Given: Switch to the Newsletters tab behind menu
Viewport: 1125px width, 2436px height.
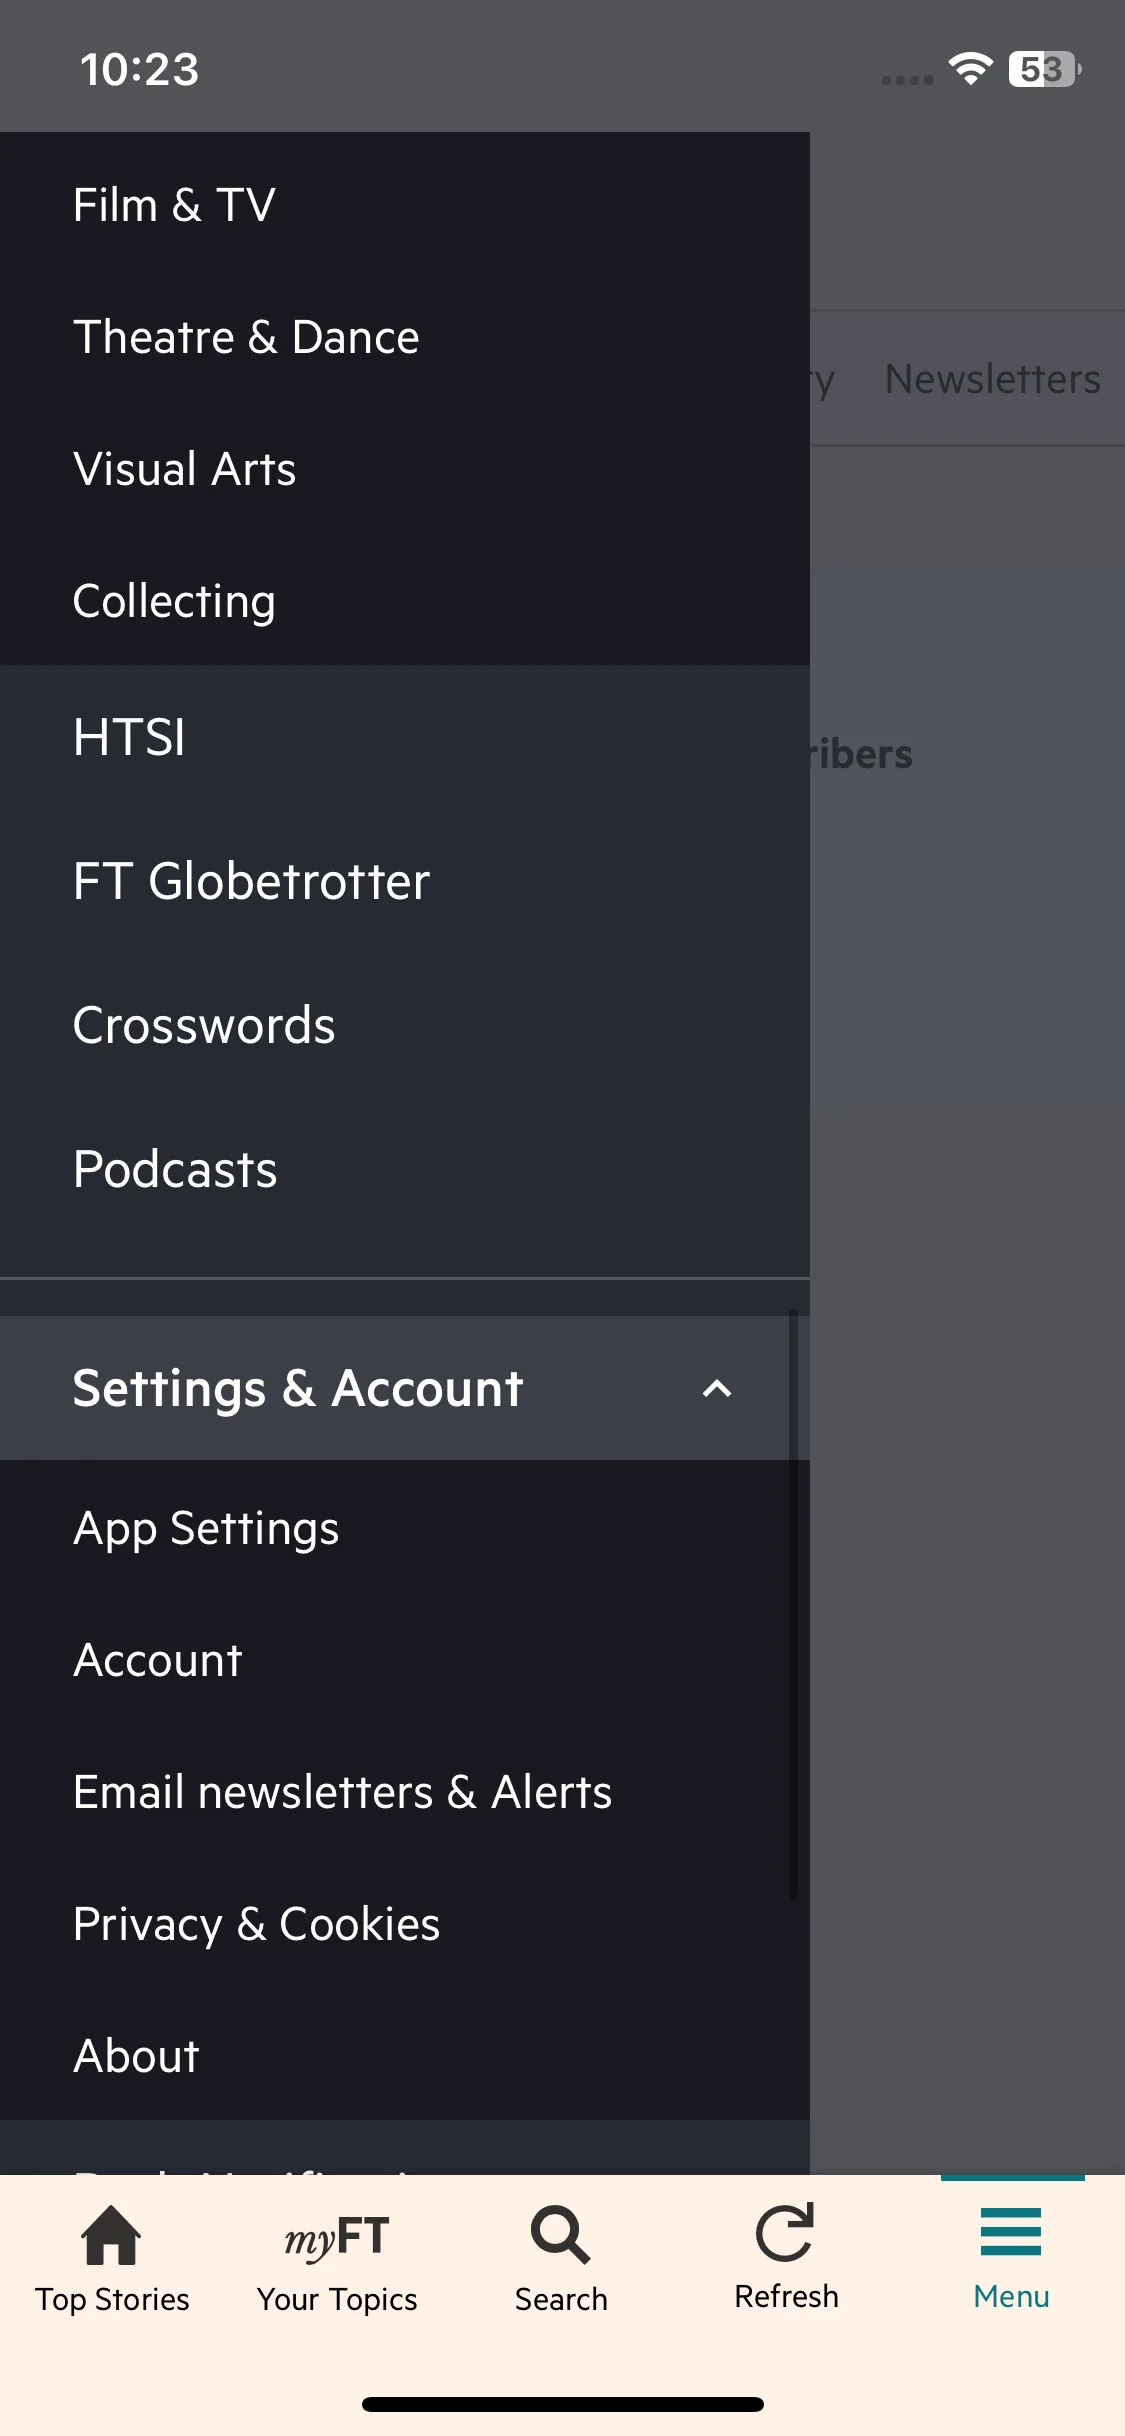Looking at the screenshot, I should point(992,379).
